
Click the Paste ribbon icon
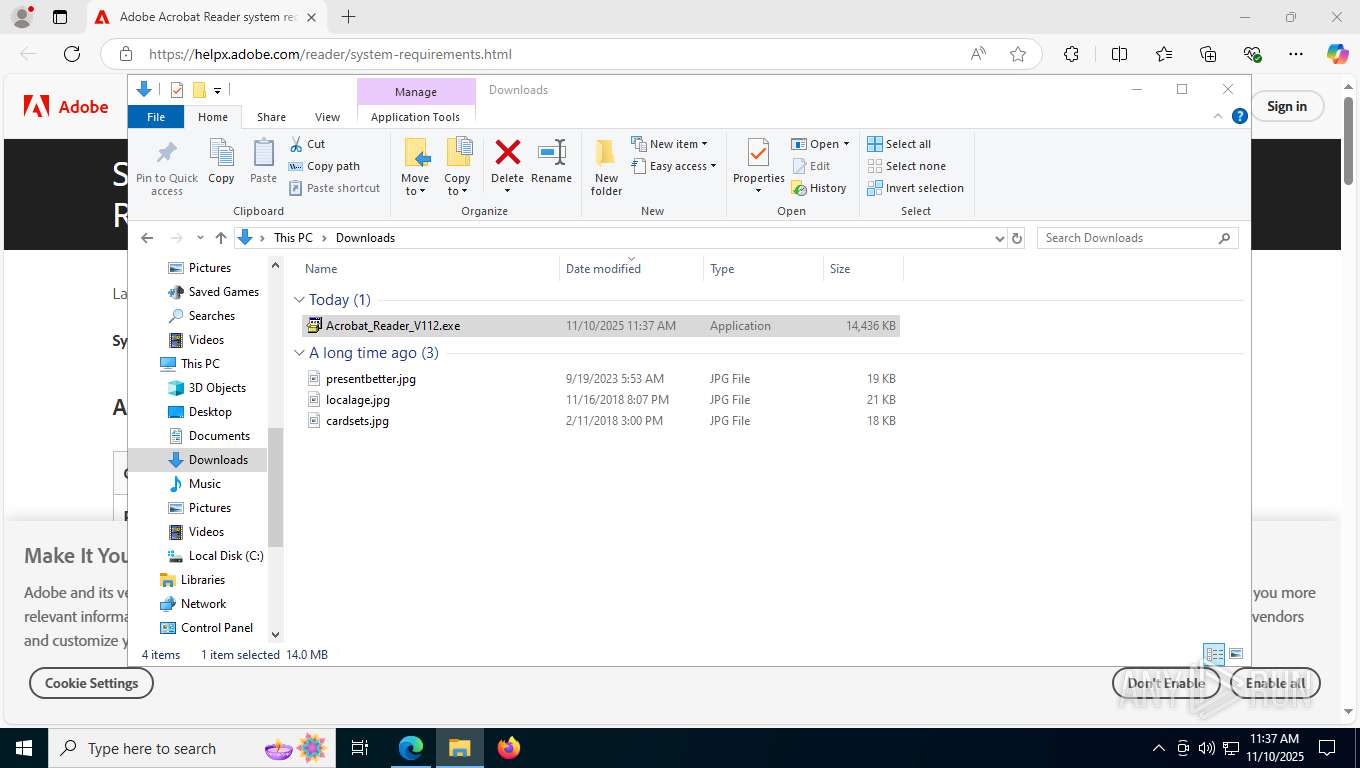[263, 162]
